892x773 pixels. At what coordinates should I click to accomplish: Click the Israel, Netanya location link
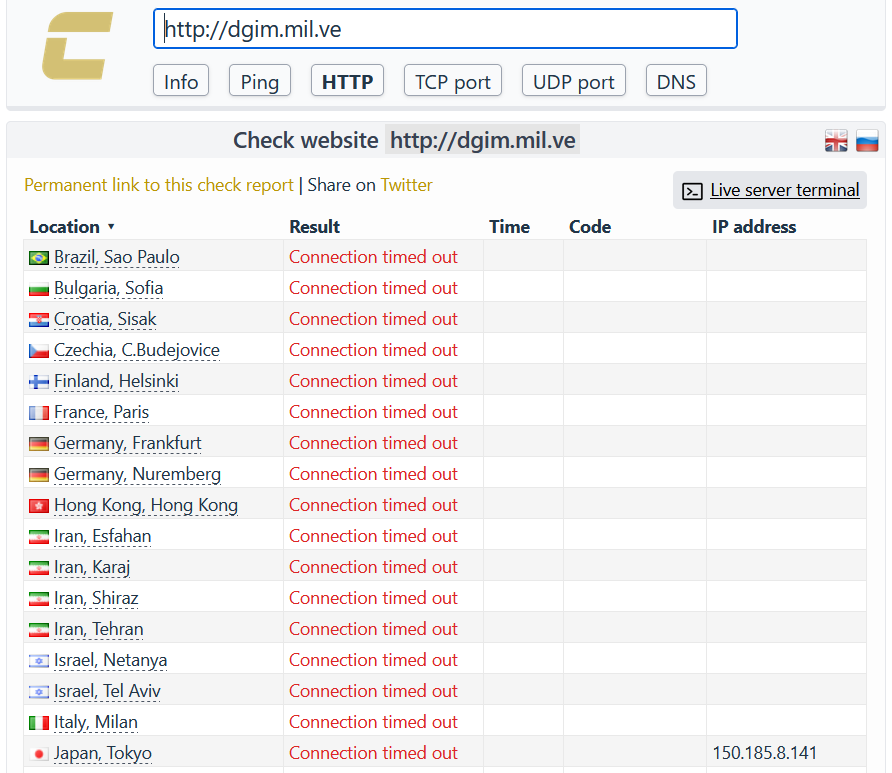pyautogui.click(x=110, y=660)
